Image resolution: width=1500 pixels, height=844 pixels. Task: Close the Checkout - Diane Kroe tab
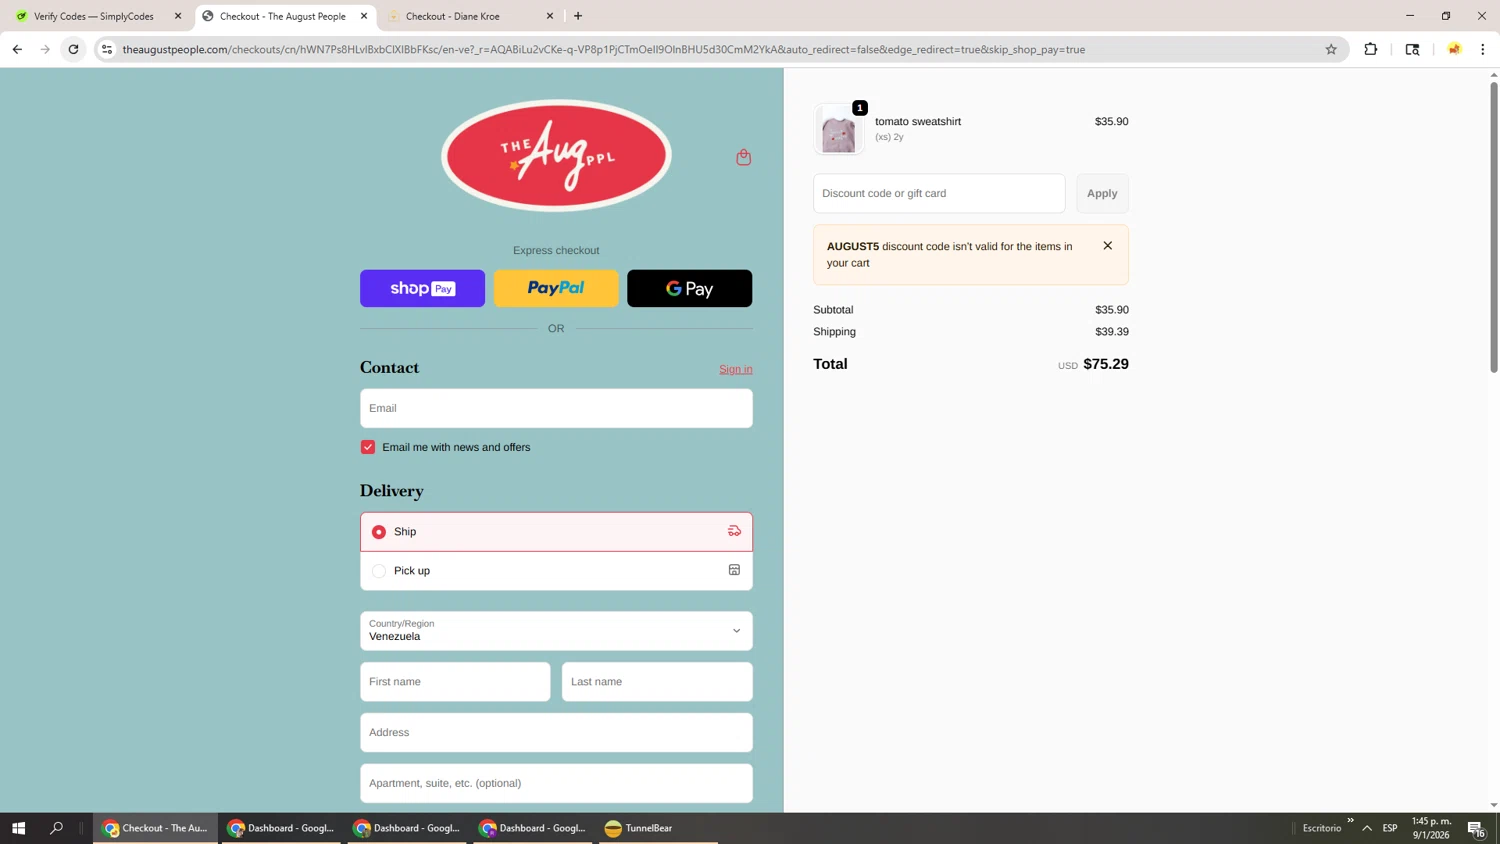(x=550, y=16)
